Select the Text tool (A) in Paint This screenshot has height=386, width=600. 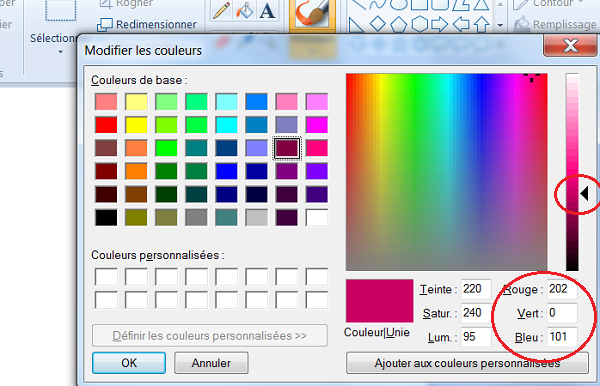267,11
